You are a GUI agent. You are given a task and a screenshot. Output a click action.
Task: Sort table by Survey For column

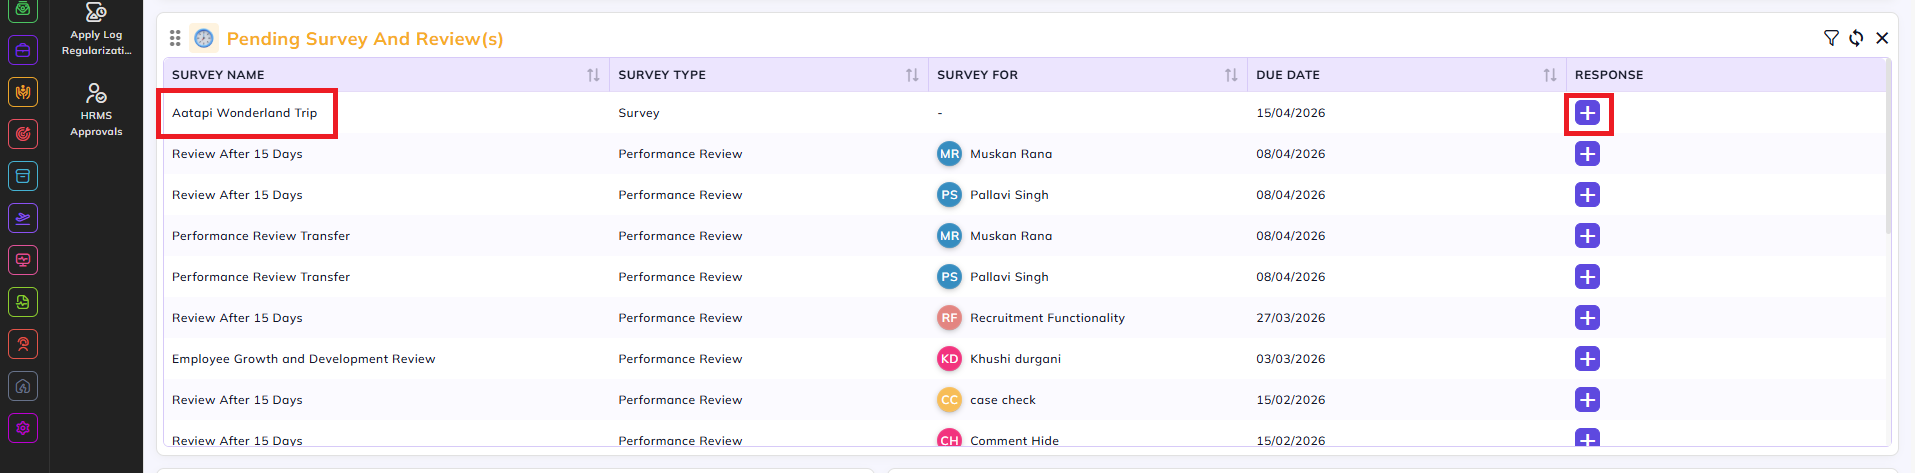tap(1231, 75)
